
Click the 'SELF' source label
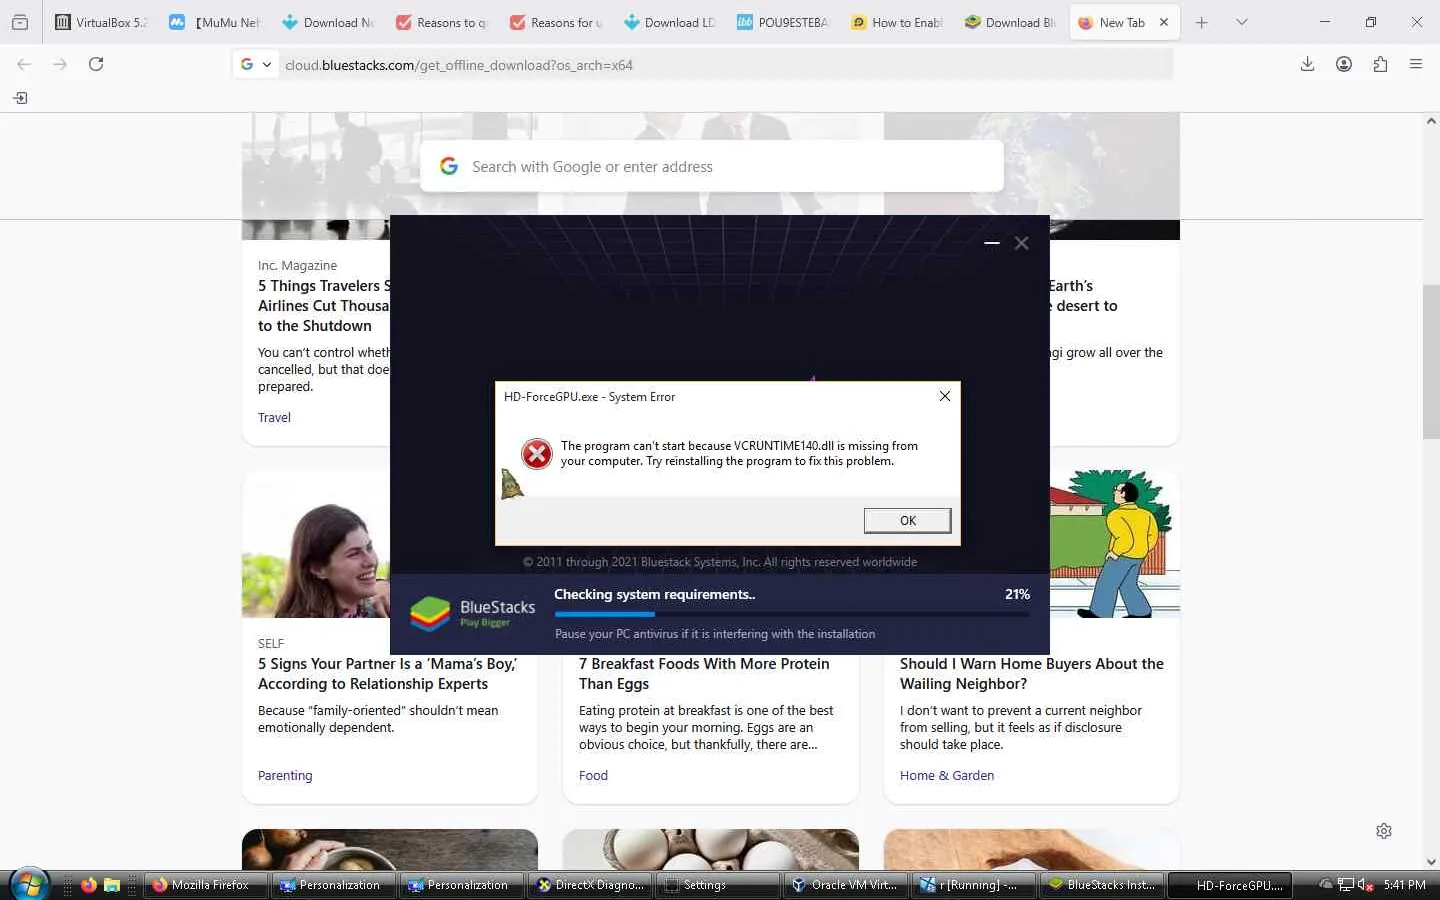tap(271, 644)
